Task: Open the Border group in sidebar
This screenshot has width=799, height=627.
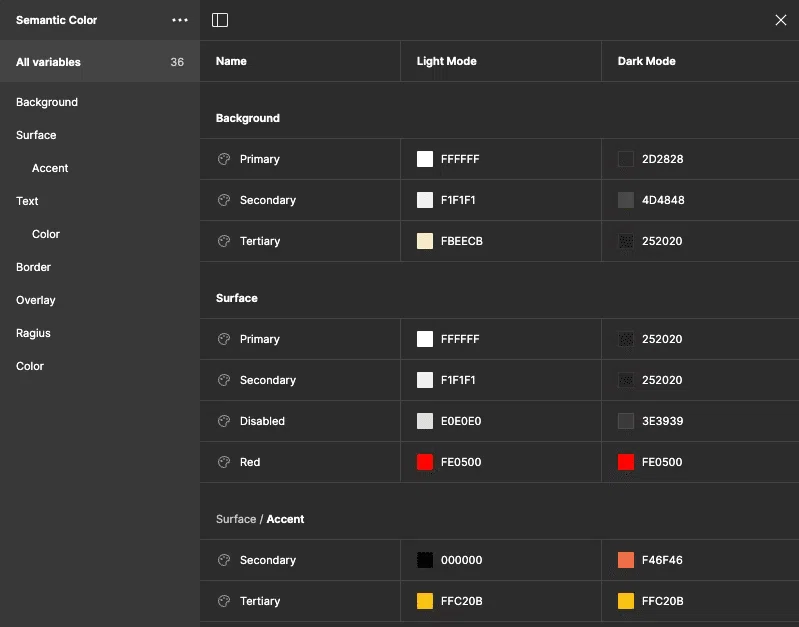Action: (x=33, y=267)
